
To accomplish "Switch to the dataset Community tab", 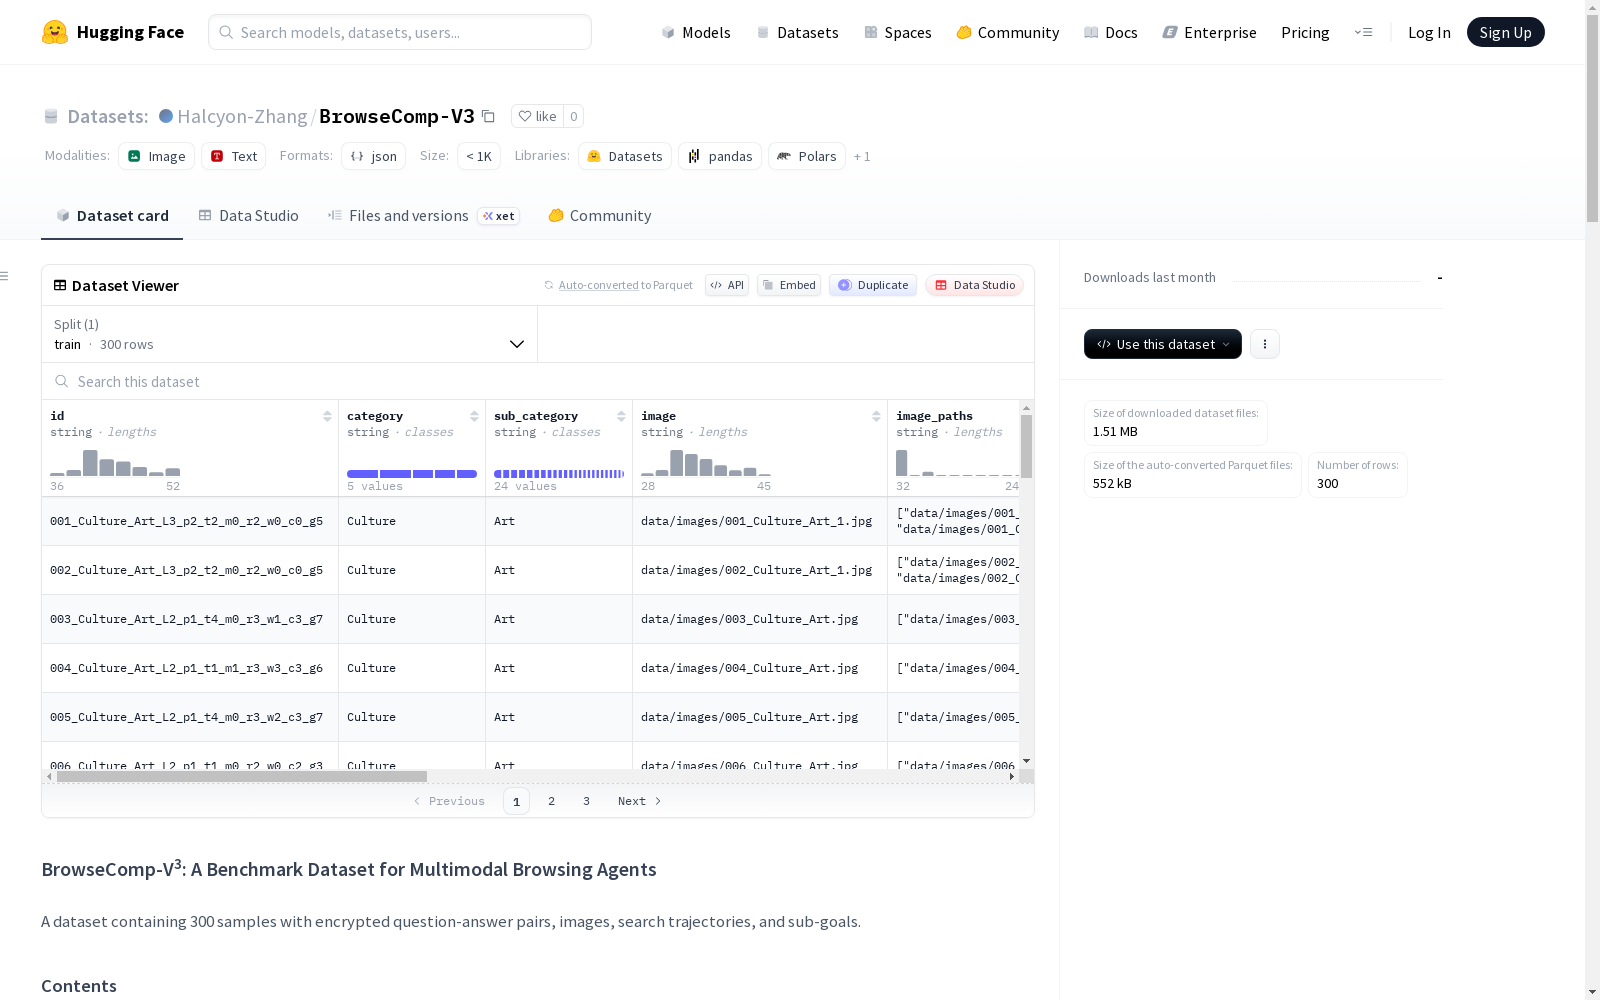I will [600, 216].
